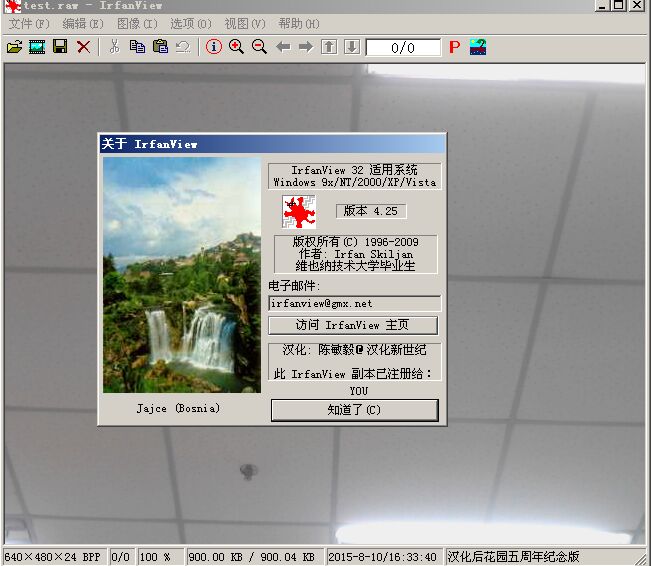The image size is (651, 566).
Task: Click the irfanview@gmx.net email field
Action: (355, 304)
